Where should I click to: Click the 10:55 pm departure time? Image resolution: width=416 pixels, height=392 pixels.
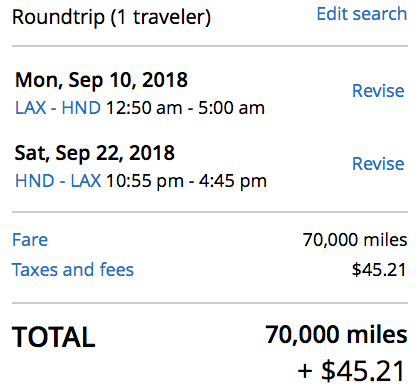pyautogui.click(x=145, y=181)
